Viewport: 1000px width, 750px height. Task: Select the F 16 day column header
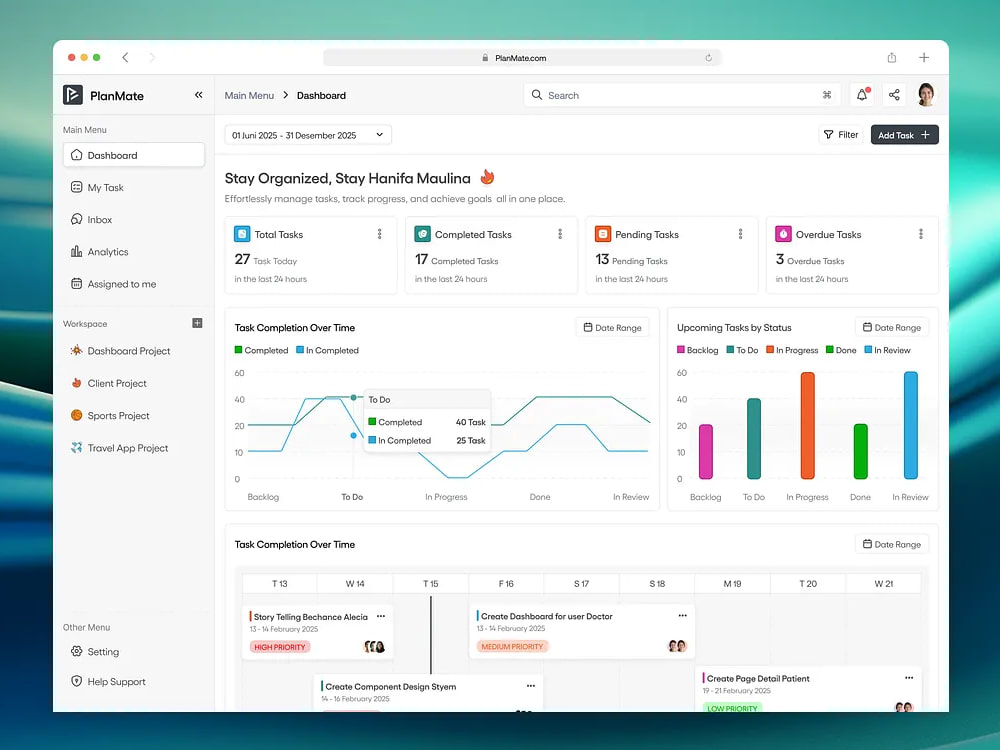506,584
